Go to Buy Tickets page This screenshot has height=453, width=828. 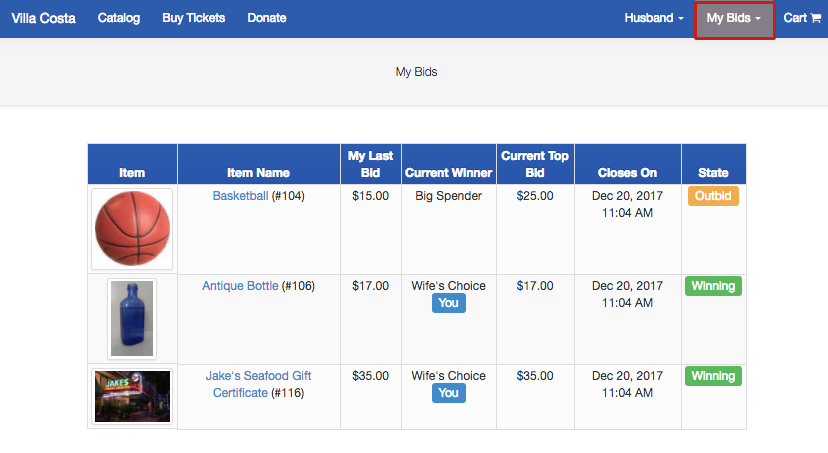coord(193,18)
